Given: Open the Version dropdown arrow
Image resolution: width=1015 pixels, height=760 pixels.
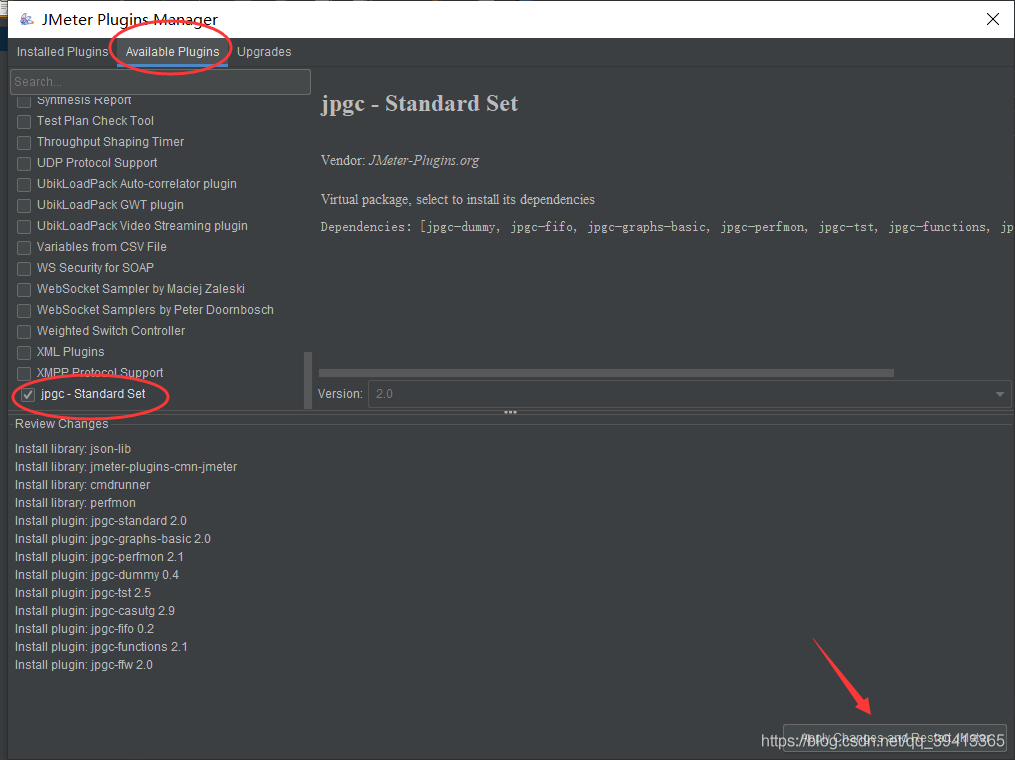Looking at the screenshot, I should click(999, 394).
